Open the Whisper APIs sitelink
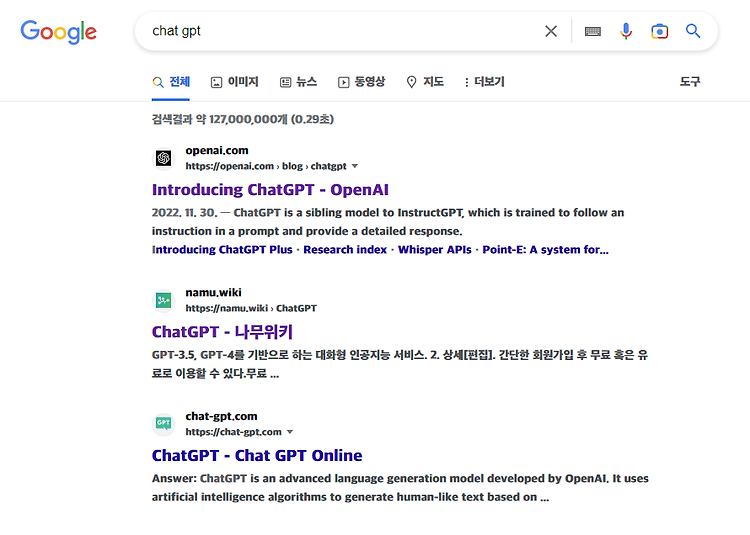The height and width of the screenshot is (535, 750). pyautogui.click(x=435, y=250)
